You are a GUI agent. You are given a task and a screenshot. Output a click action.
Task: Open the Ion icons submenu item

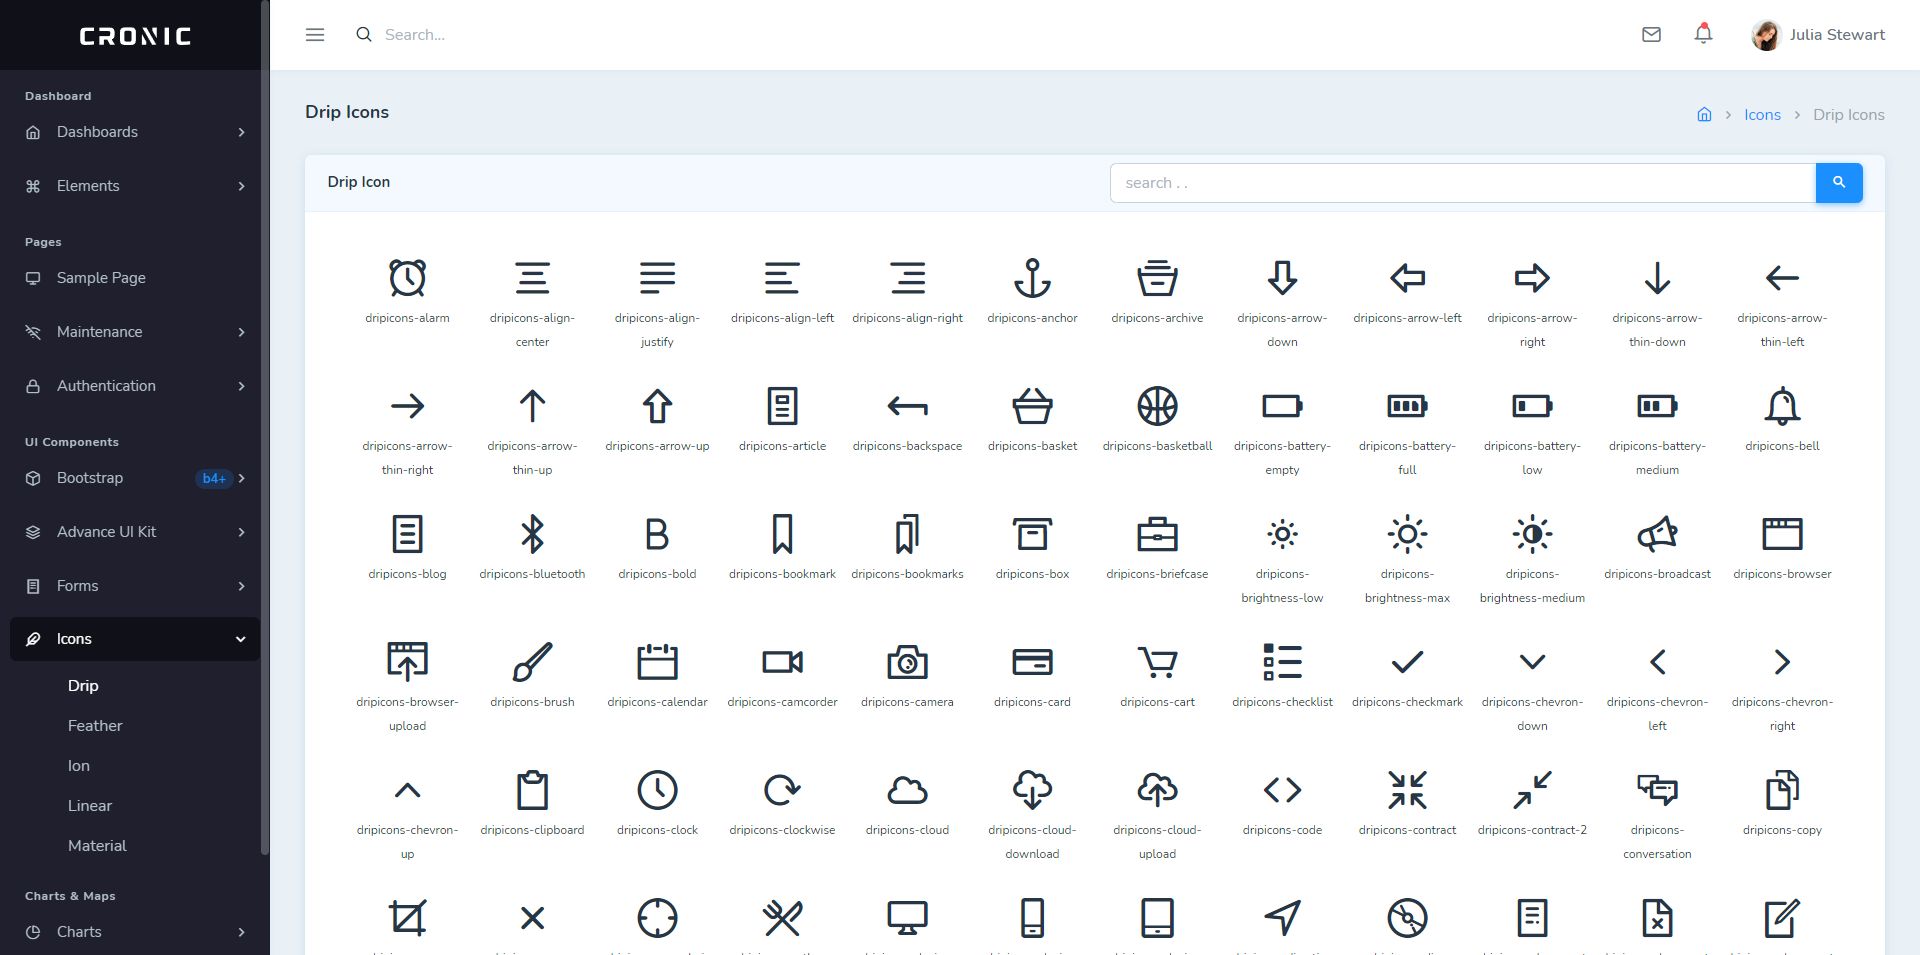79,766
